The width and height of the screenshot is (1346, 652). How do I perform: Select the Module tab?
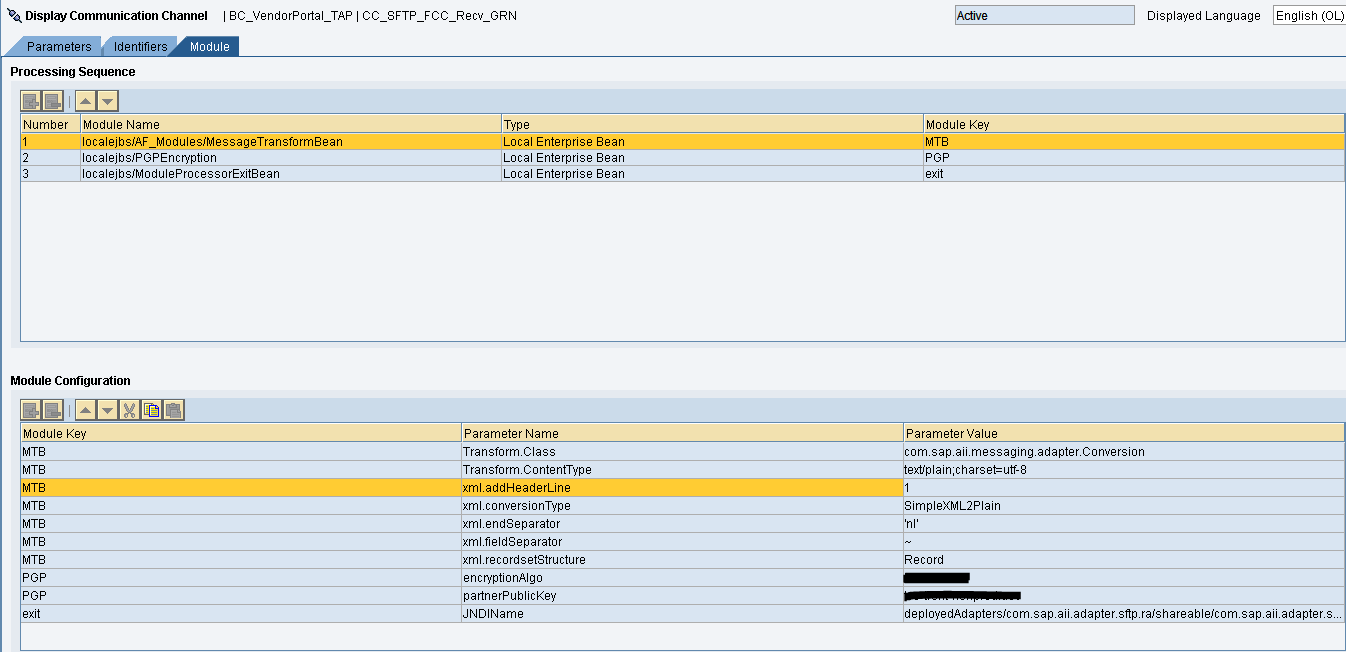210,47
